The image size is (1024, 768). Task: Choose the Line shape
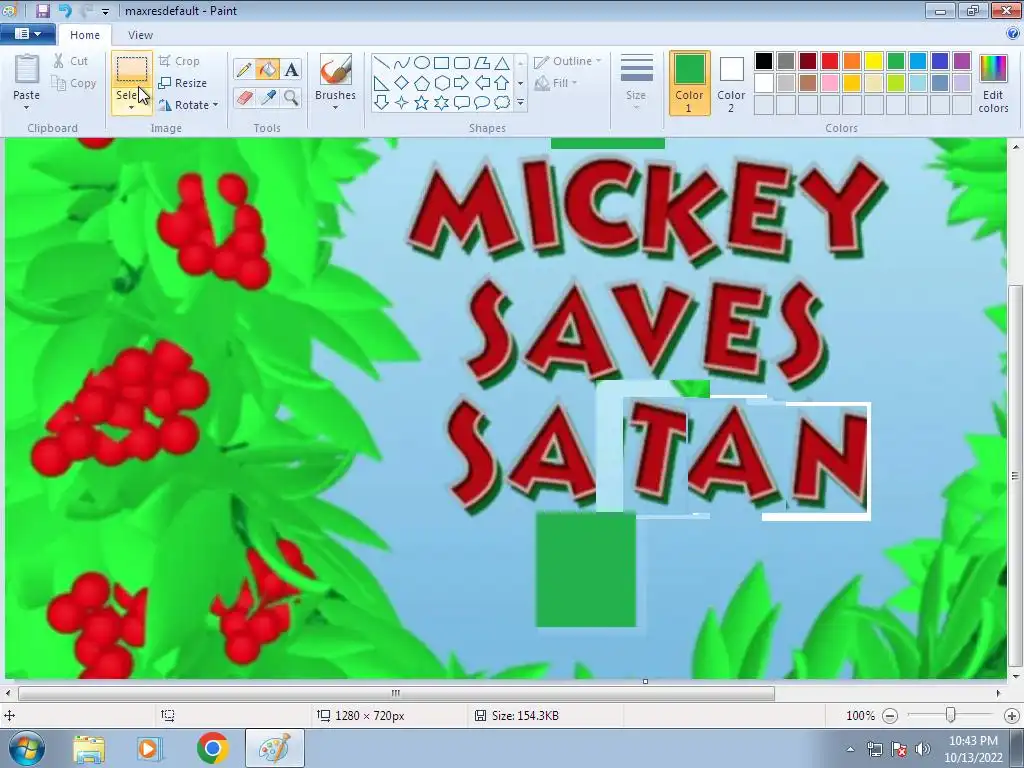pos(382,63)
